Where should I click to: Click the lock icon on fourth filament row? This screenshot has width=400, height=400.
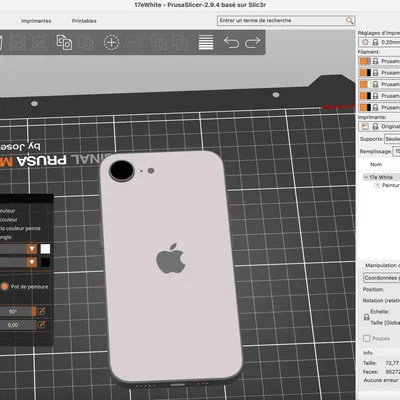pos(375,96)
